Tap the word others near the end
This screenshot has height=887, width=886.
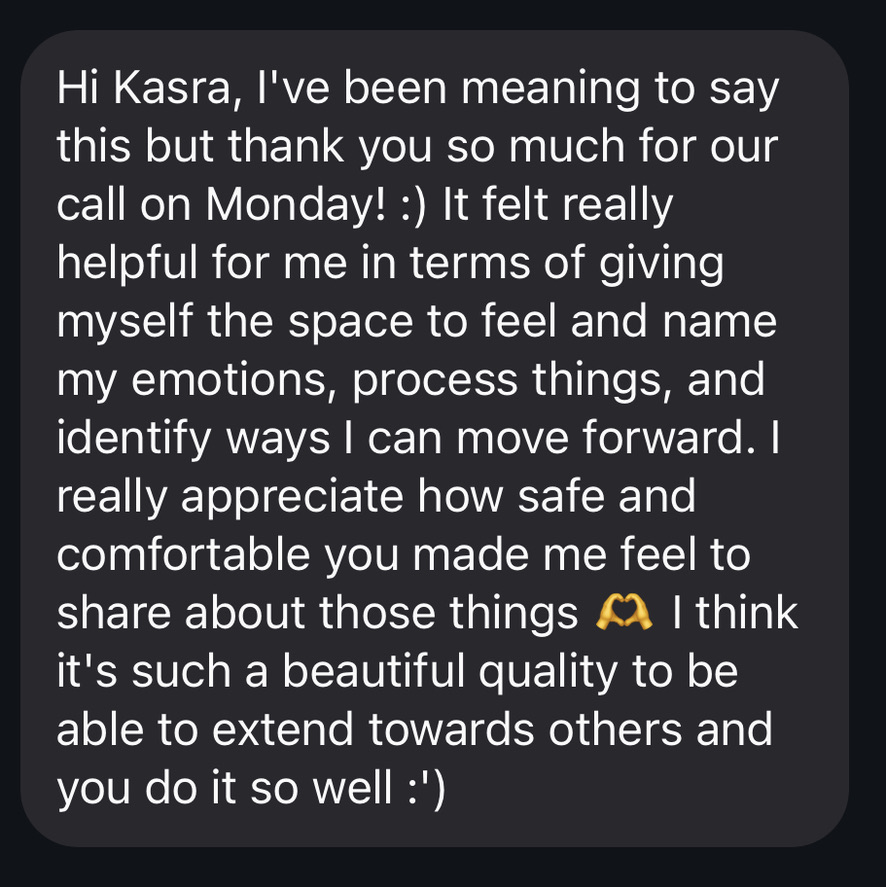(615, 729)
